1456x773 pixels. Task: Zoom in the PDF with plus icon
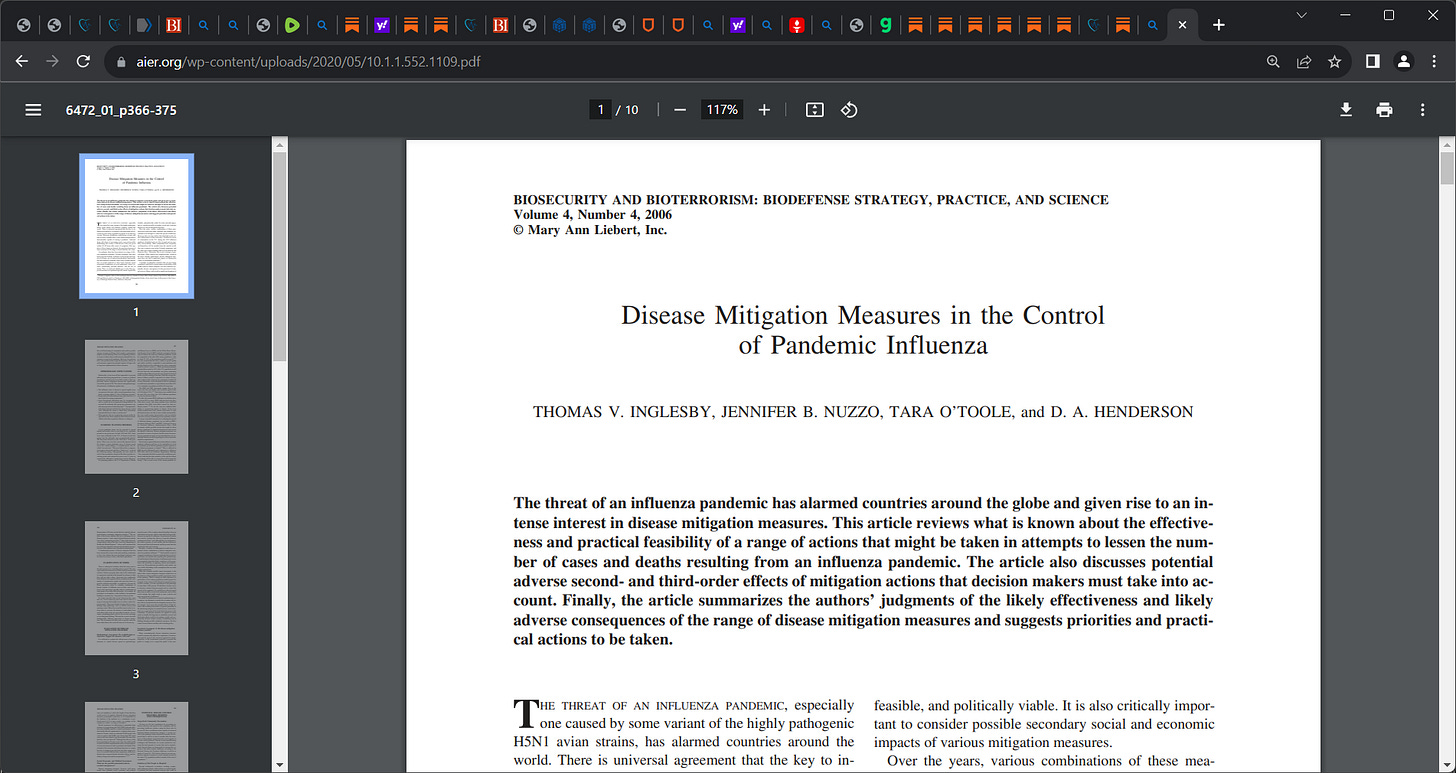(x=764, y=110)
